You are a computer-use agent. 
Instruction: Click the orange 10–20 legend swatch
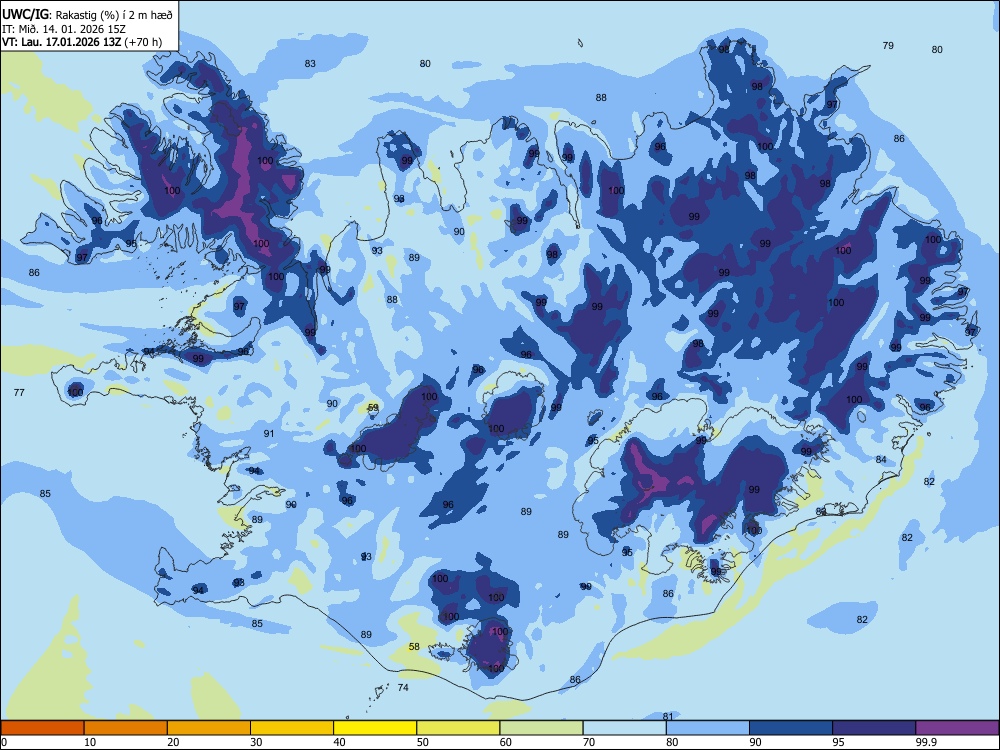click(x=126, y=728)
